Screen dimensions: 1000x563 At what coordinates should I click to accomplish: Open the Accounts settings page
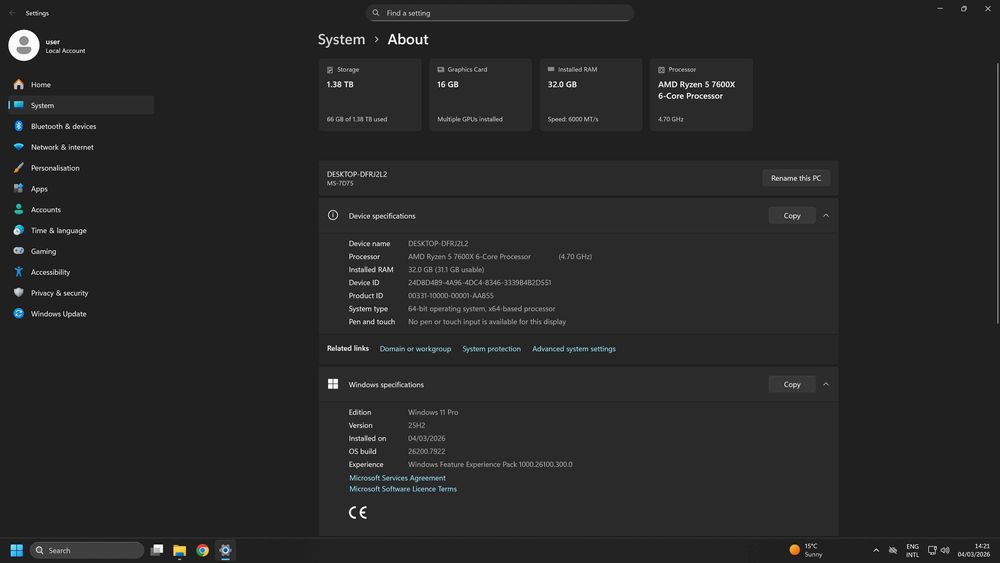(x=46, y=210)
